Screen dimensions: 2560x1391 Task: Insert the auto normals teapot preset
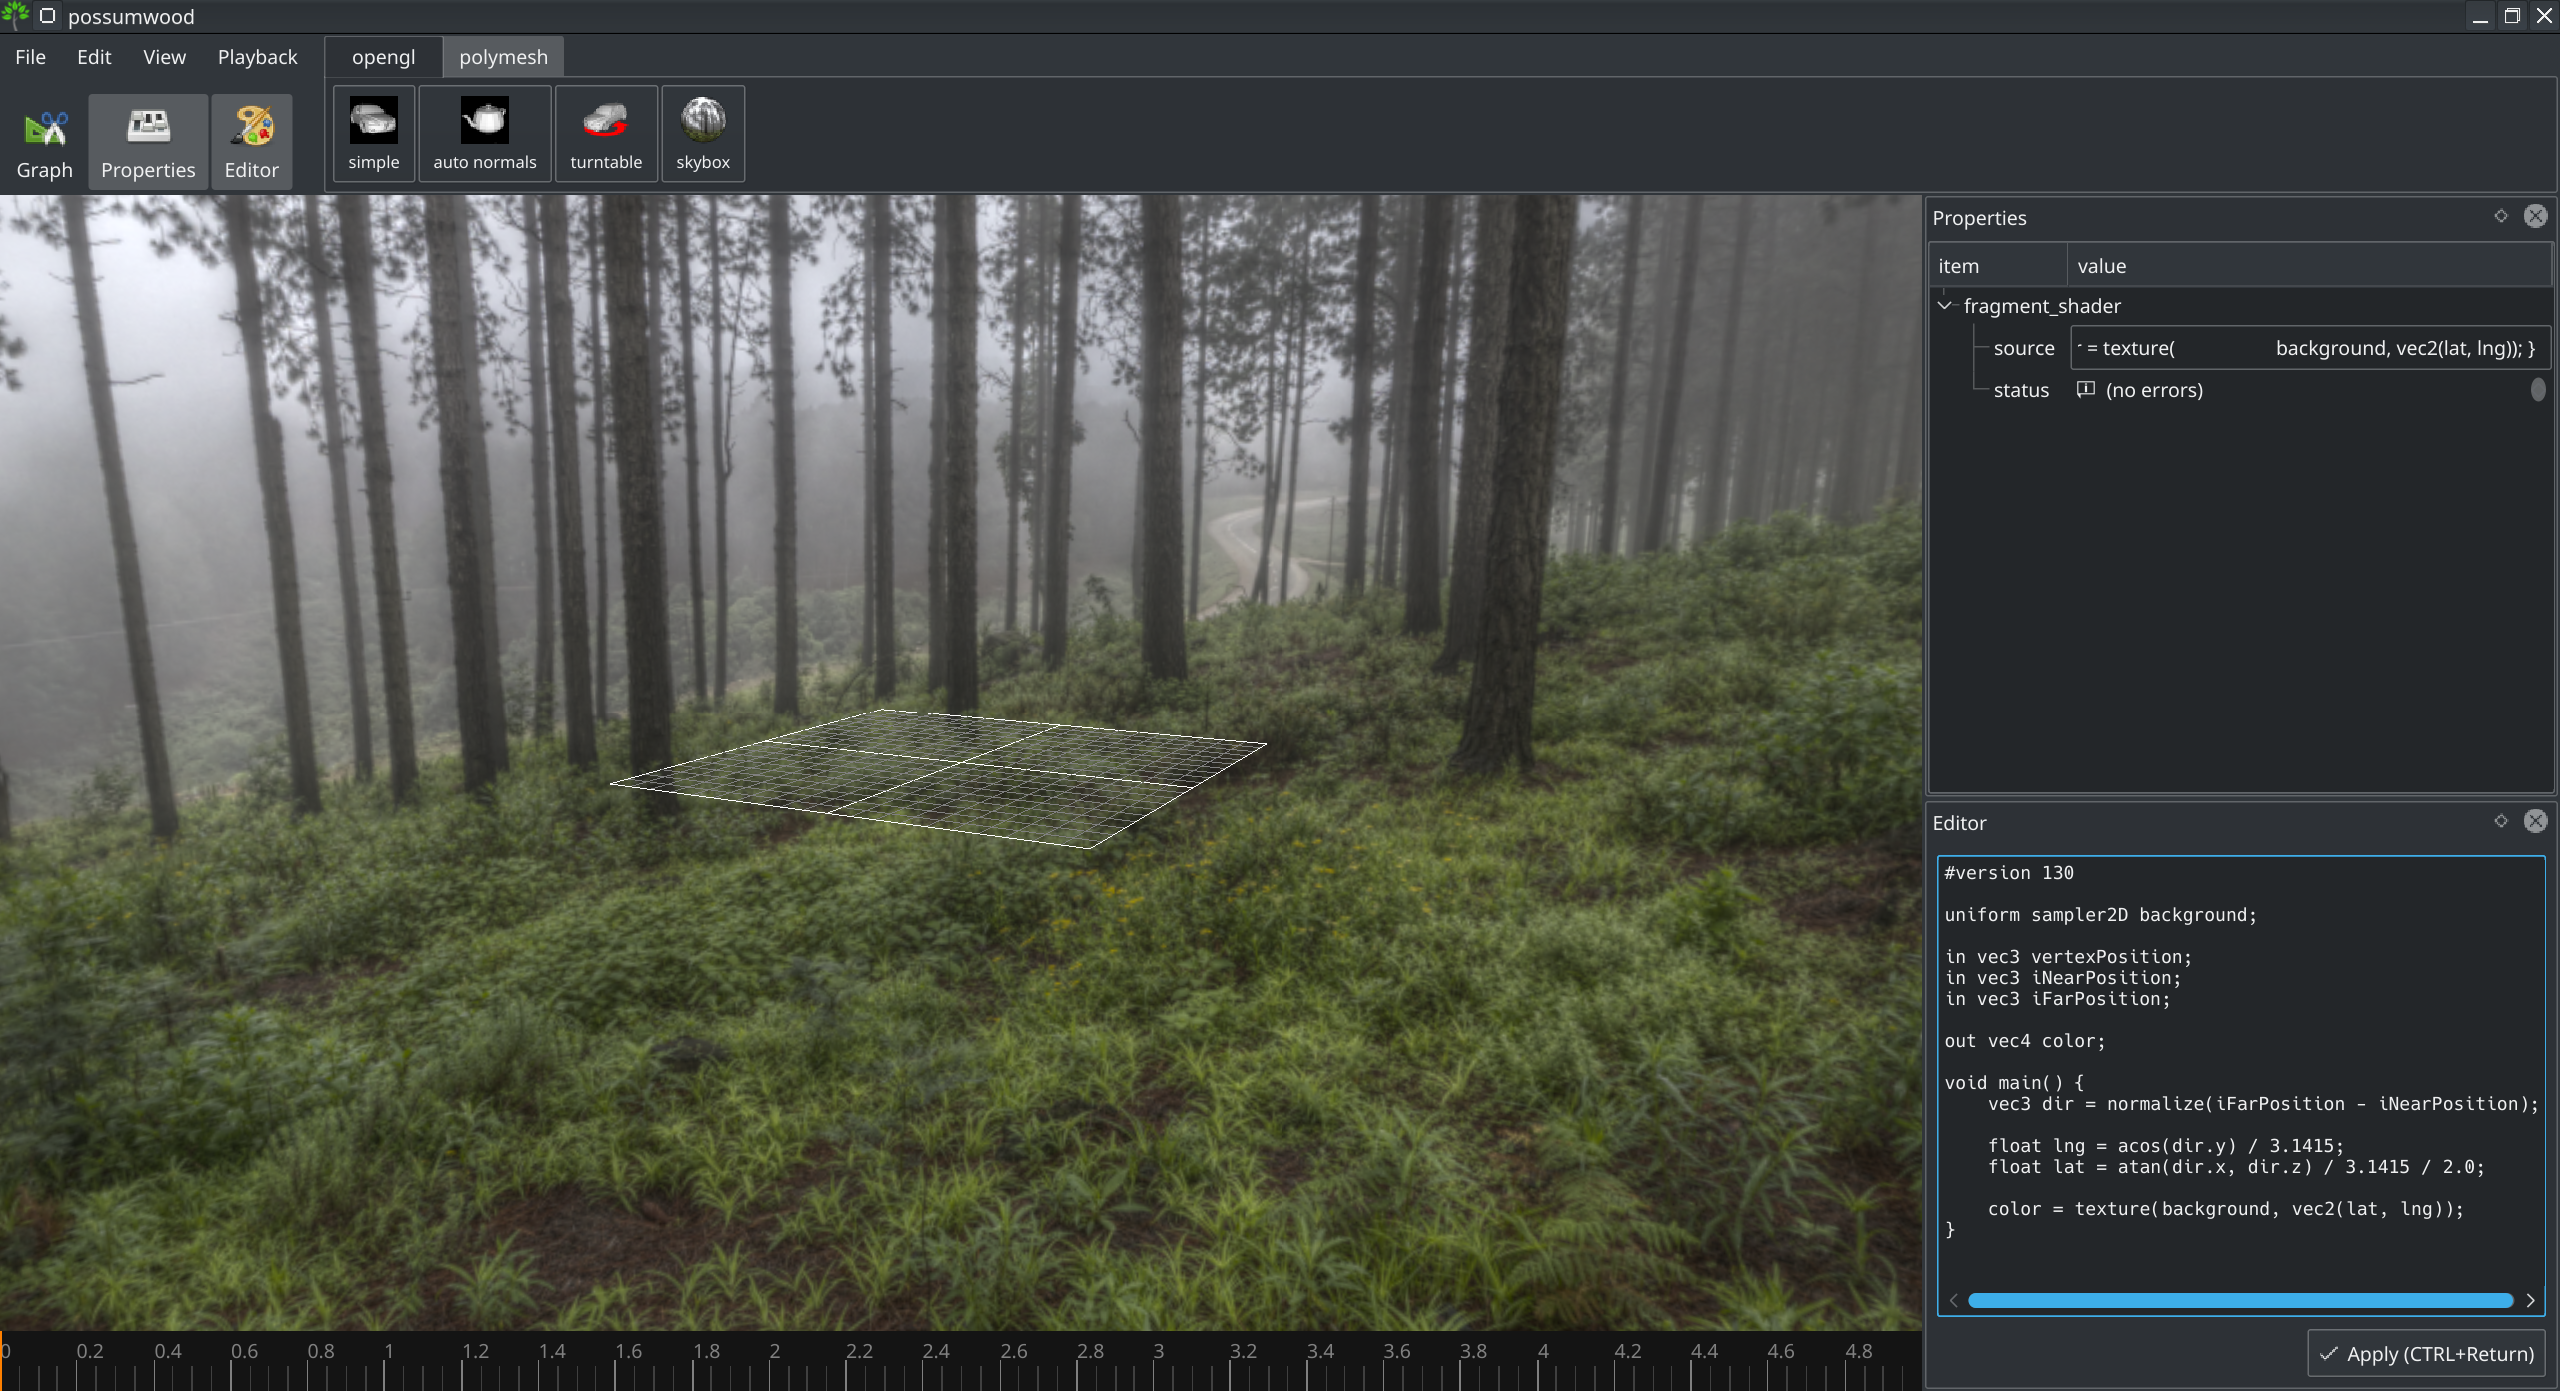point(485,134)
